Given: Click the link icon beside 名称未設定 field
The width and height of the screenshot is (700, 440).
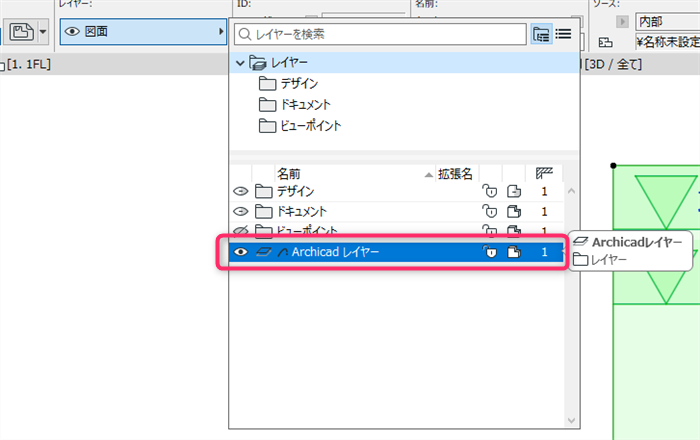Looking at the screenshot, I should (605, 42).
